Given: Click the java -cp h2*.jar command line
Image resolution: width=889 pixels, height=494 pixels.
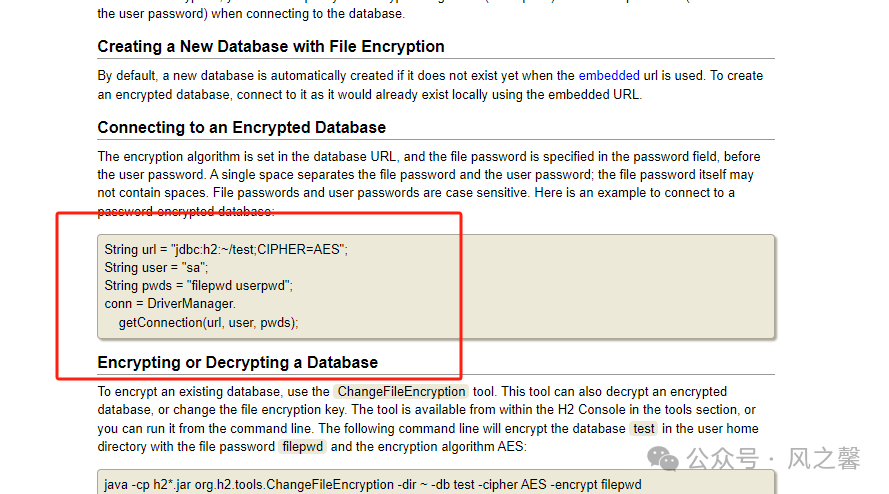Looking at the screenshot, I should (372, 485).
